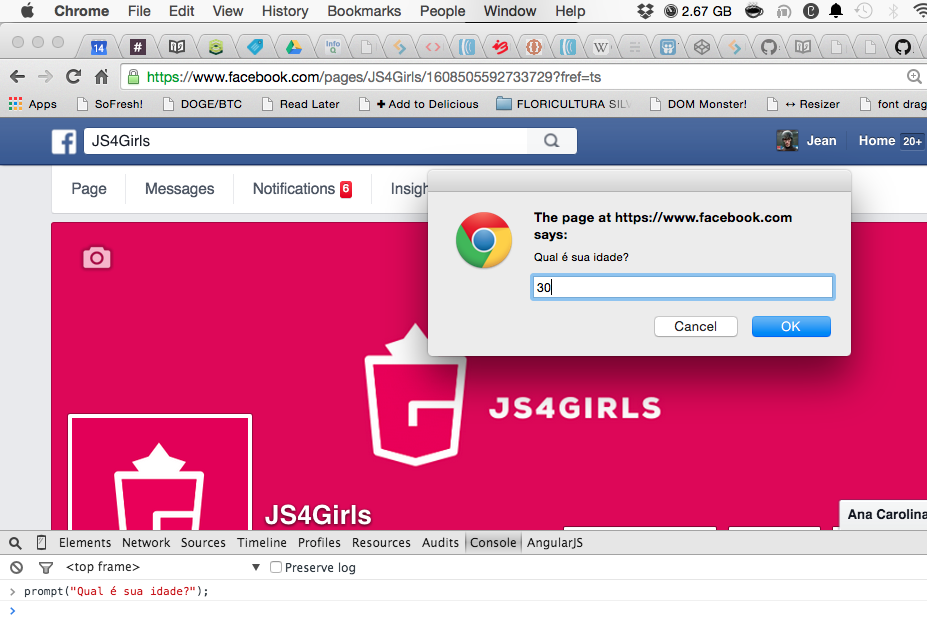Open the top frame context dropdown
Image resolution: width=927 pixels, height=628 pixels.
(163, 567)
